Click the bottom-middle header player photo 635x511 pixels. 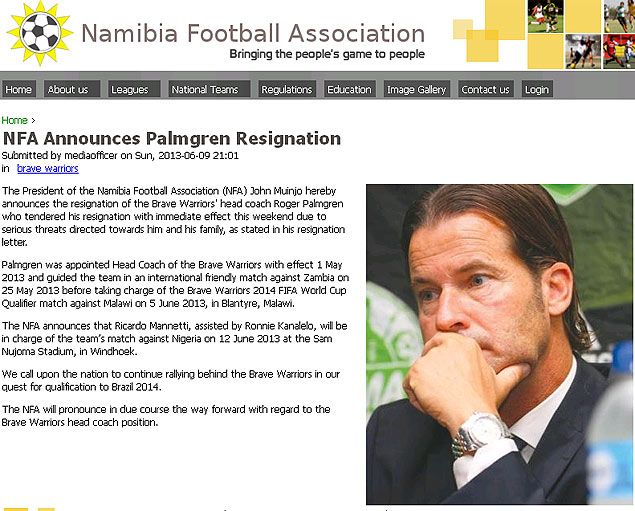(x=582, y=51)
